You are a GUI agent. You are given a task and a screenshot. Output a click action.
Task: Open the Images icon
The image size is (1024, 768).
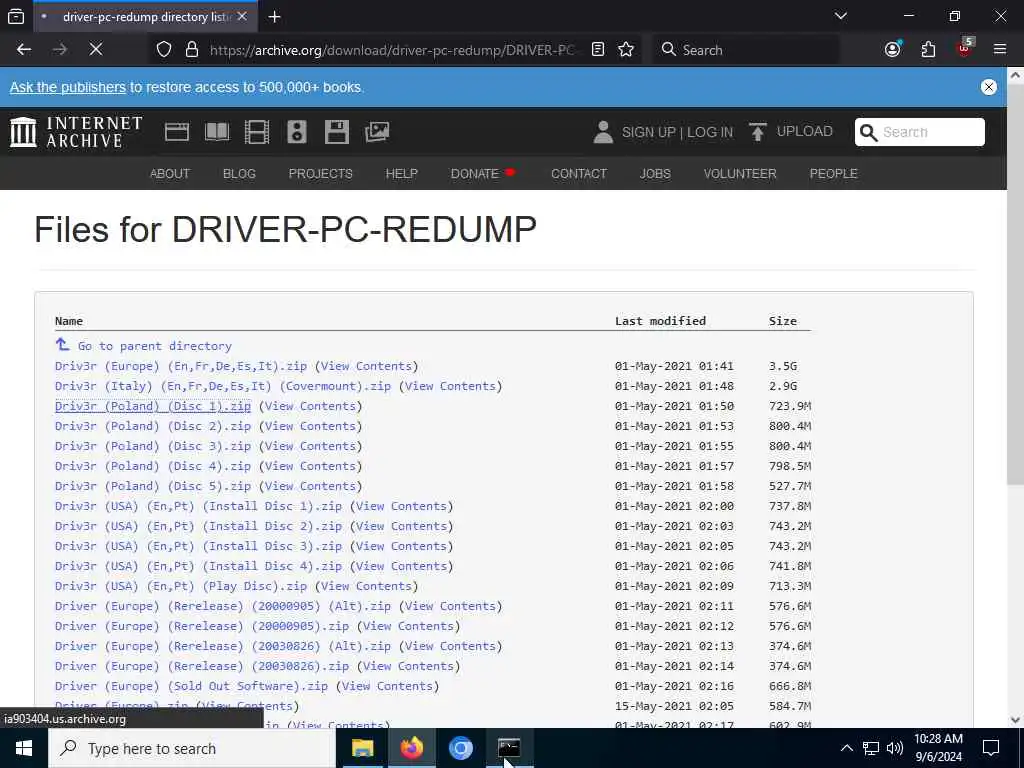coord(377,132)
